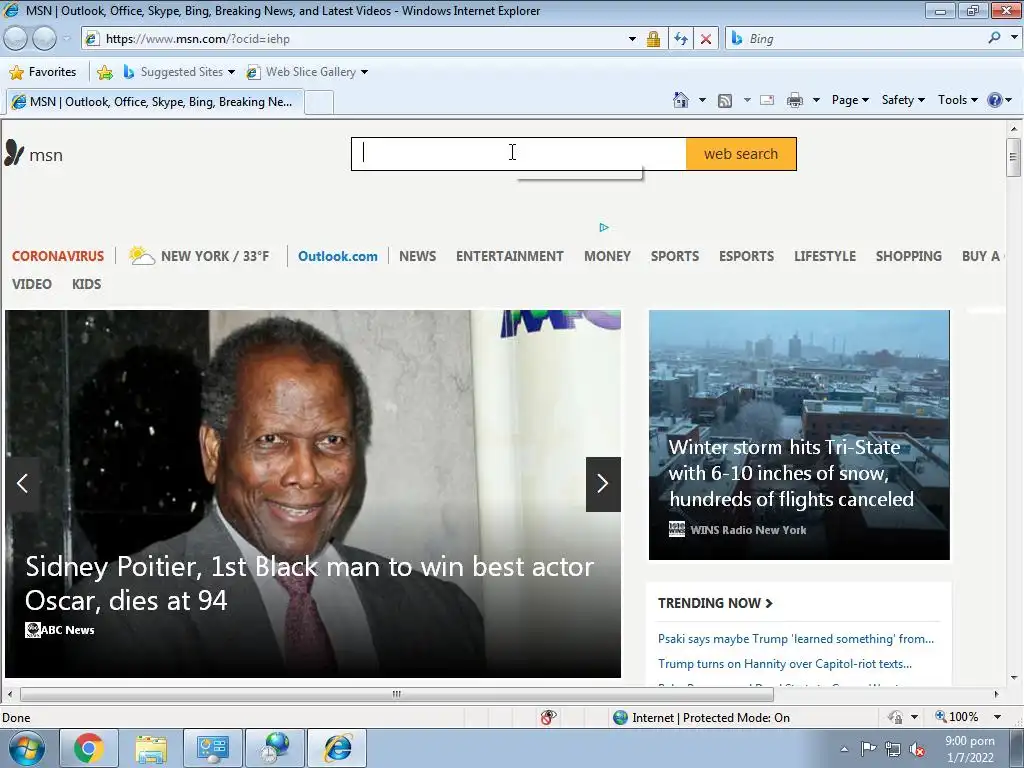Screen dimensions: 1024x768
Task: Show previous slide in headline carousel
Action: tap(22, 483)
